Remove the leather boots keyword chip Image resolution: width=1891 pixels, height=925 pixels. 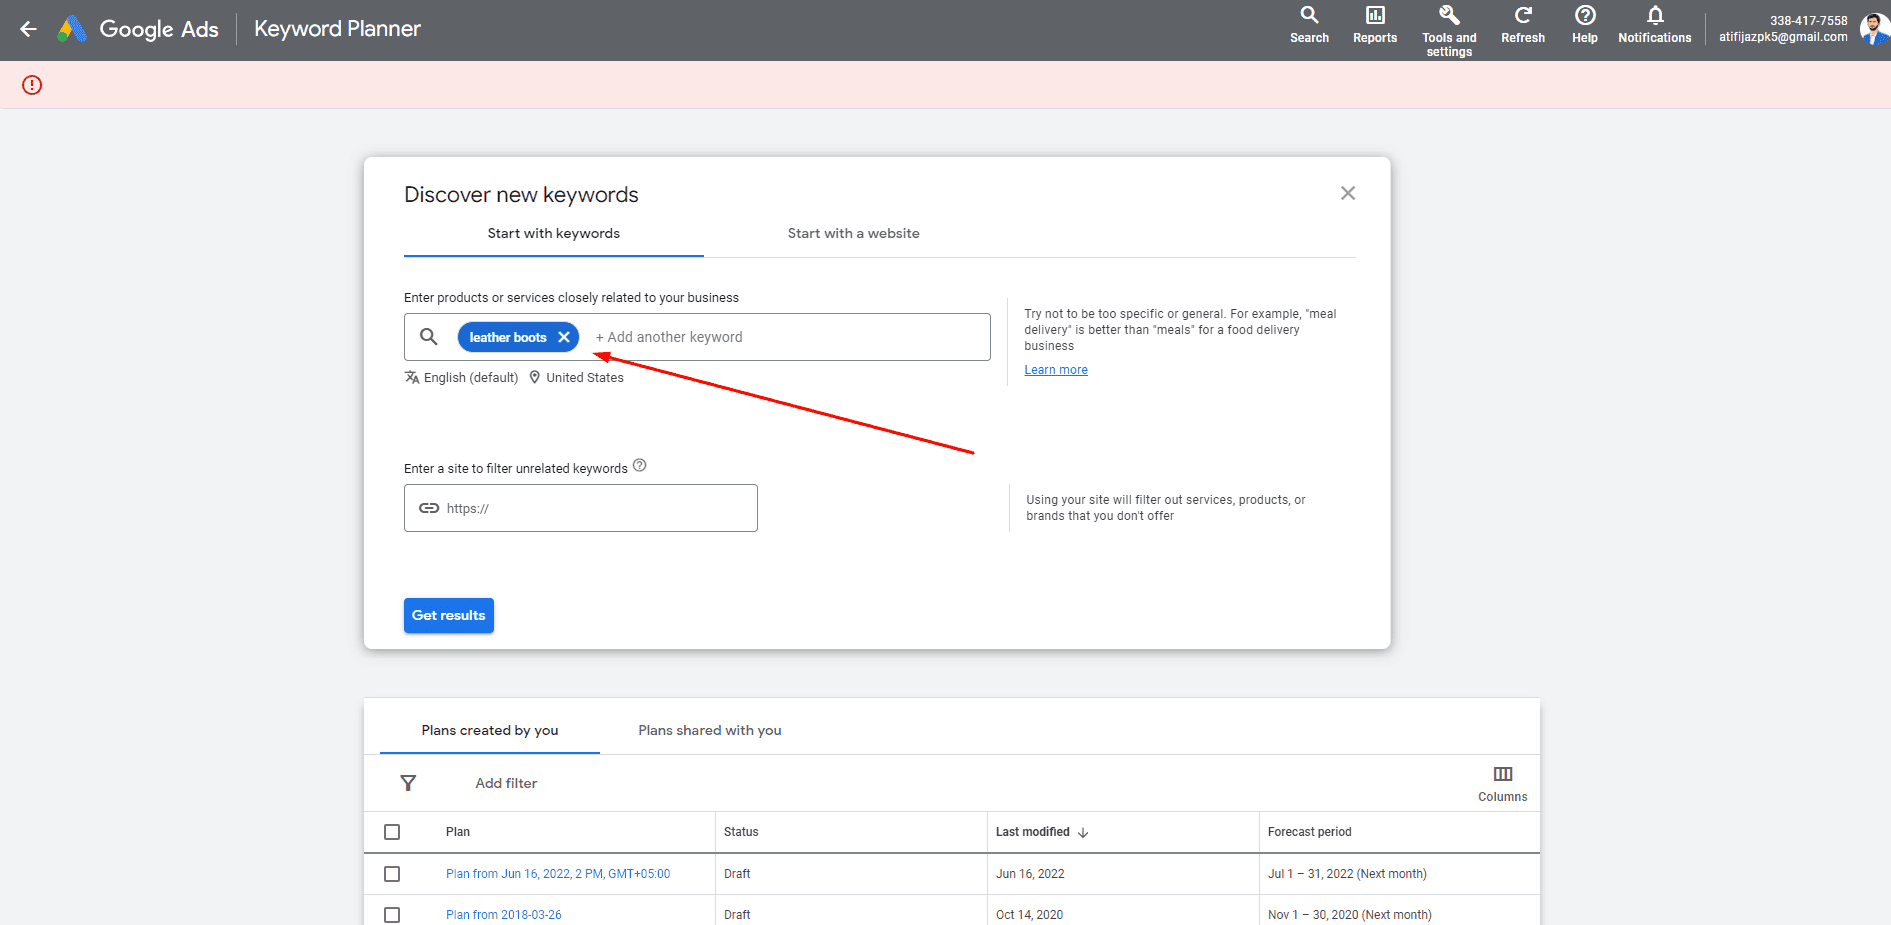(564, 337)
